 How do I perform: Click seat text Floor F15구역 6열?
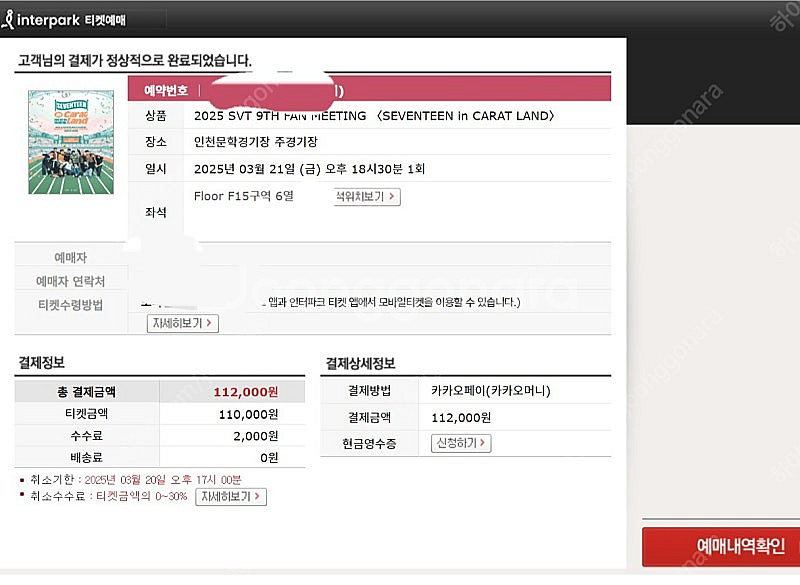pos(244,196)
